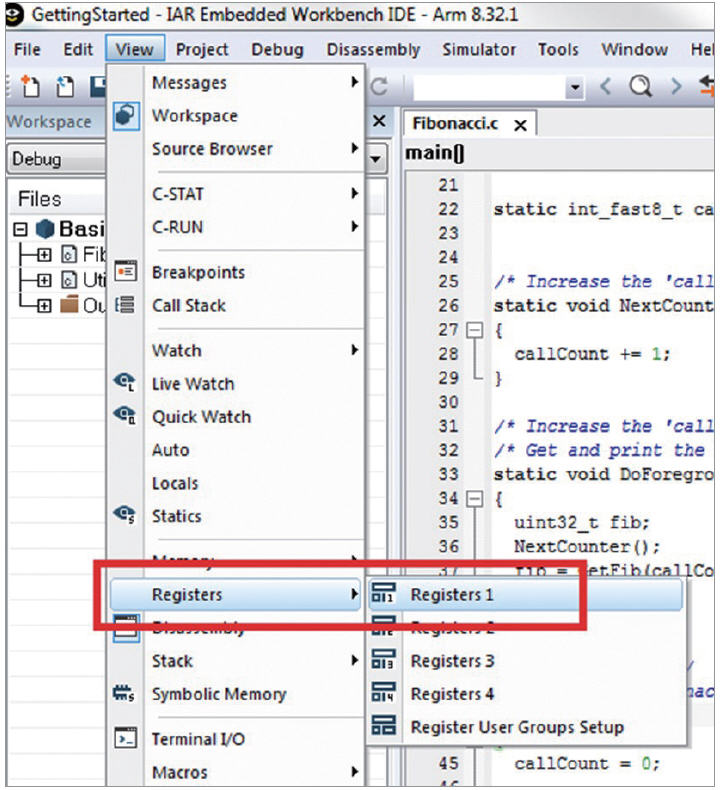This screenshot has width=720, height=790.
Task: Click the Symbolic Memory chip icon
Action: tap(126, 694)
